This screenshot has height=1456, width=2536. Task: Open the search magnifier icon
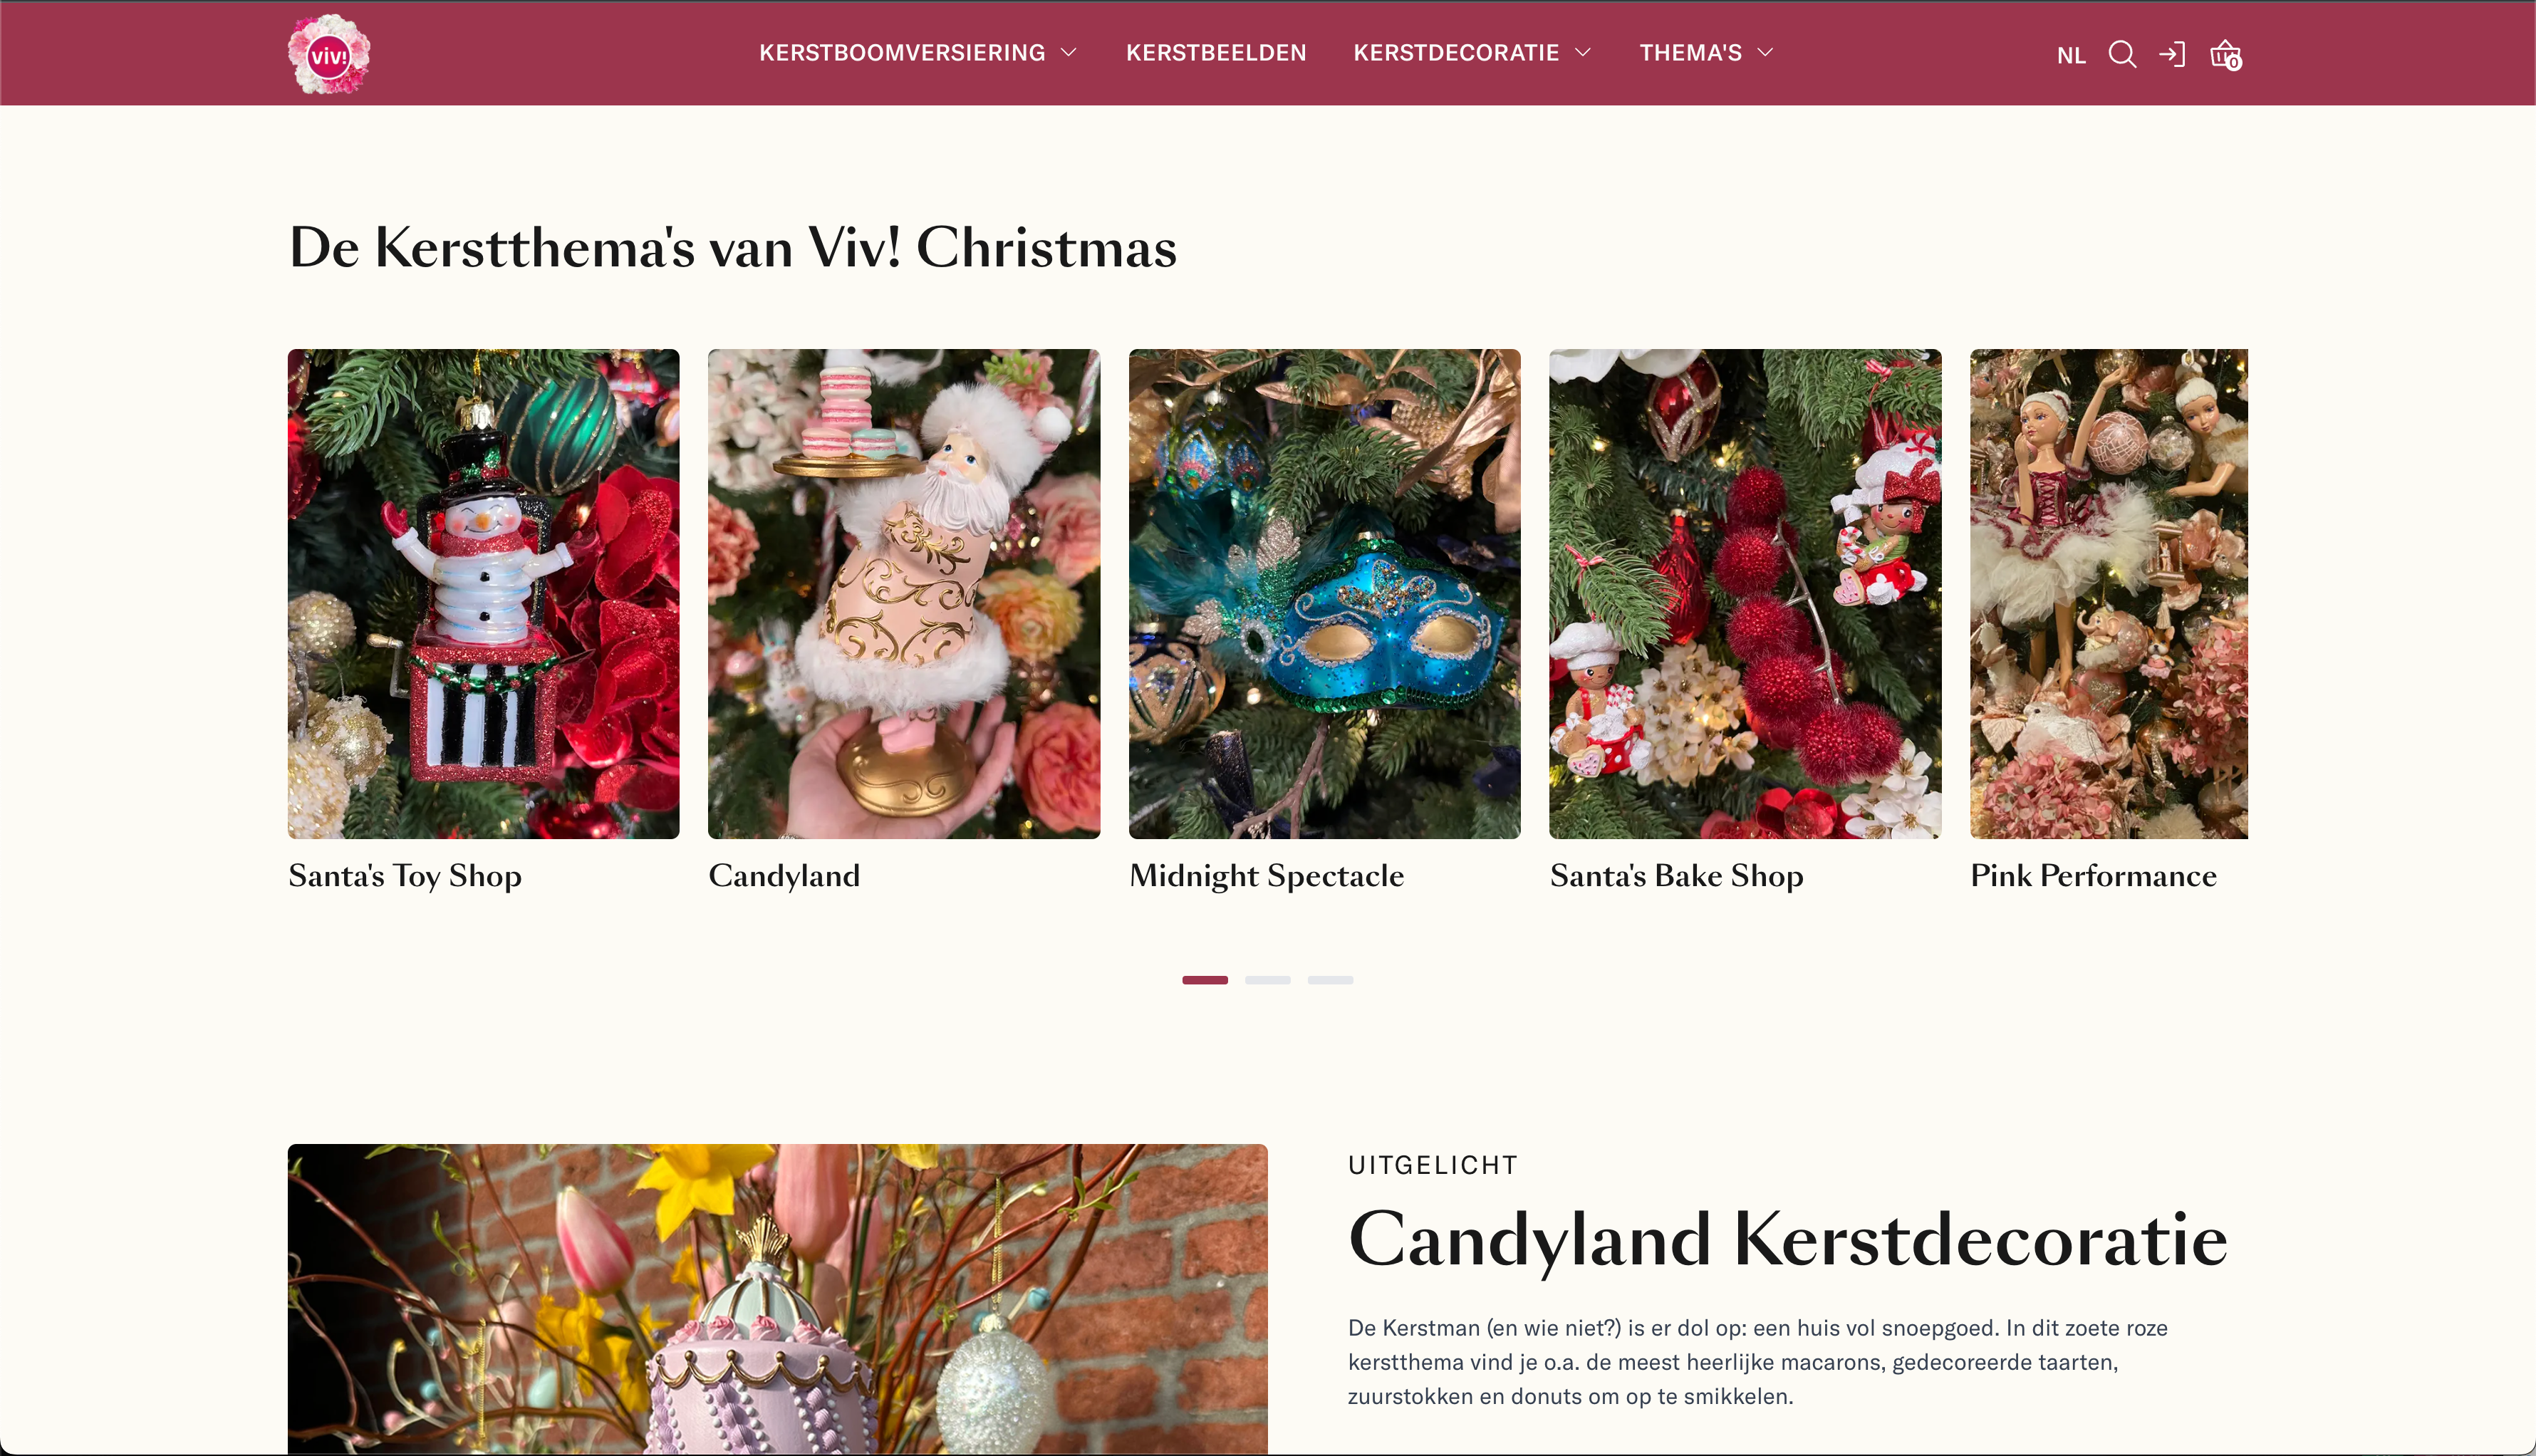coord(2122,54)
